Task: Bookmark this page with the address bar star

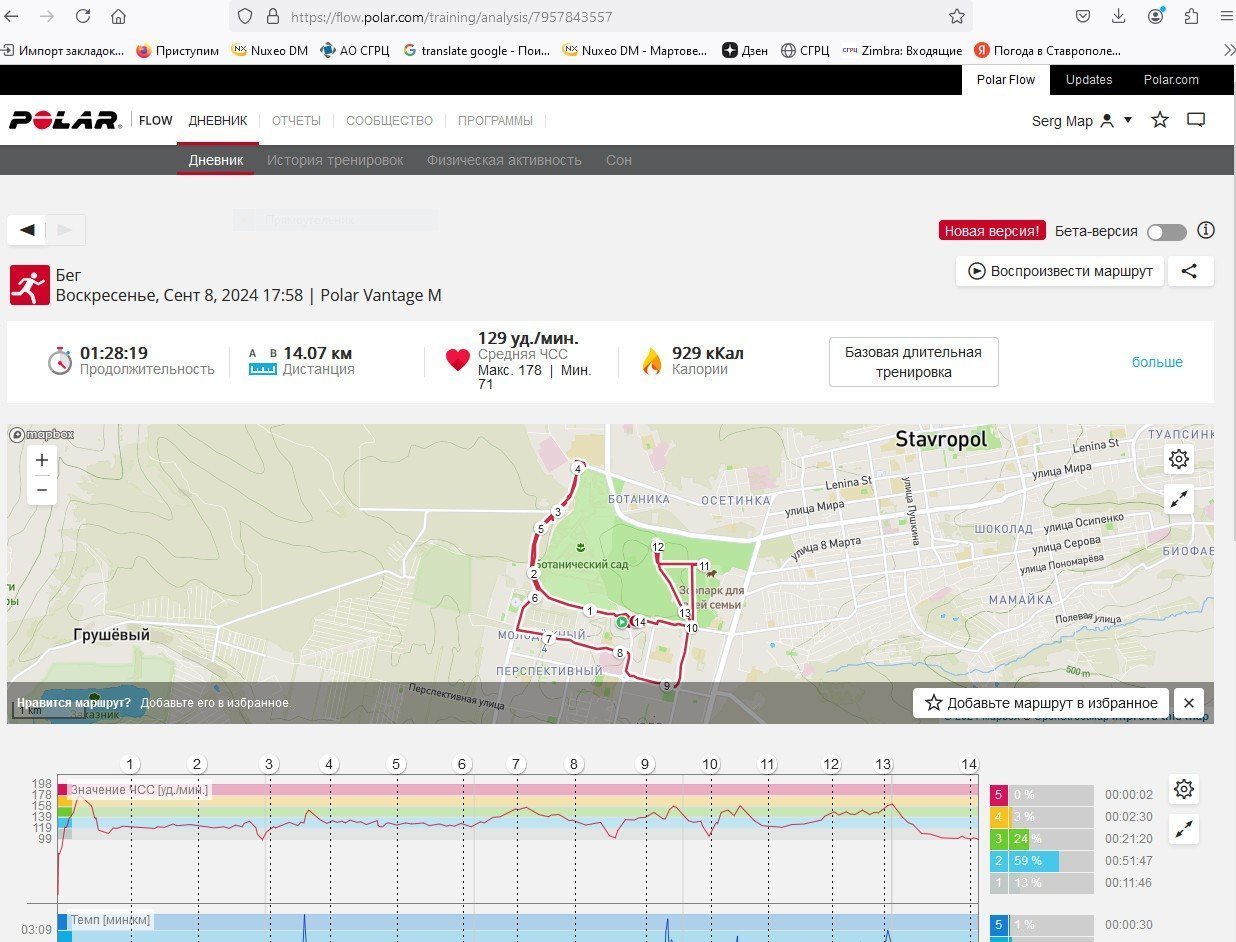Action: pyautogui.click(x=957, y=16)
